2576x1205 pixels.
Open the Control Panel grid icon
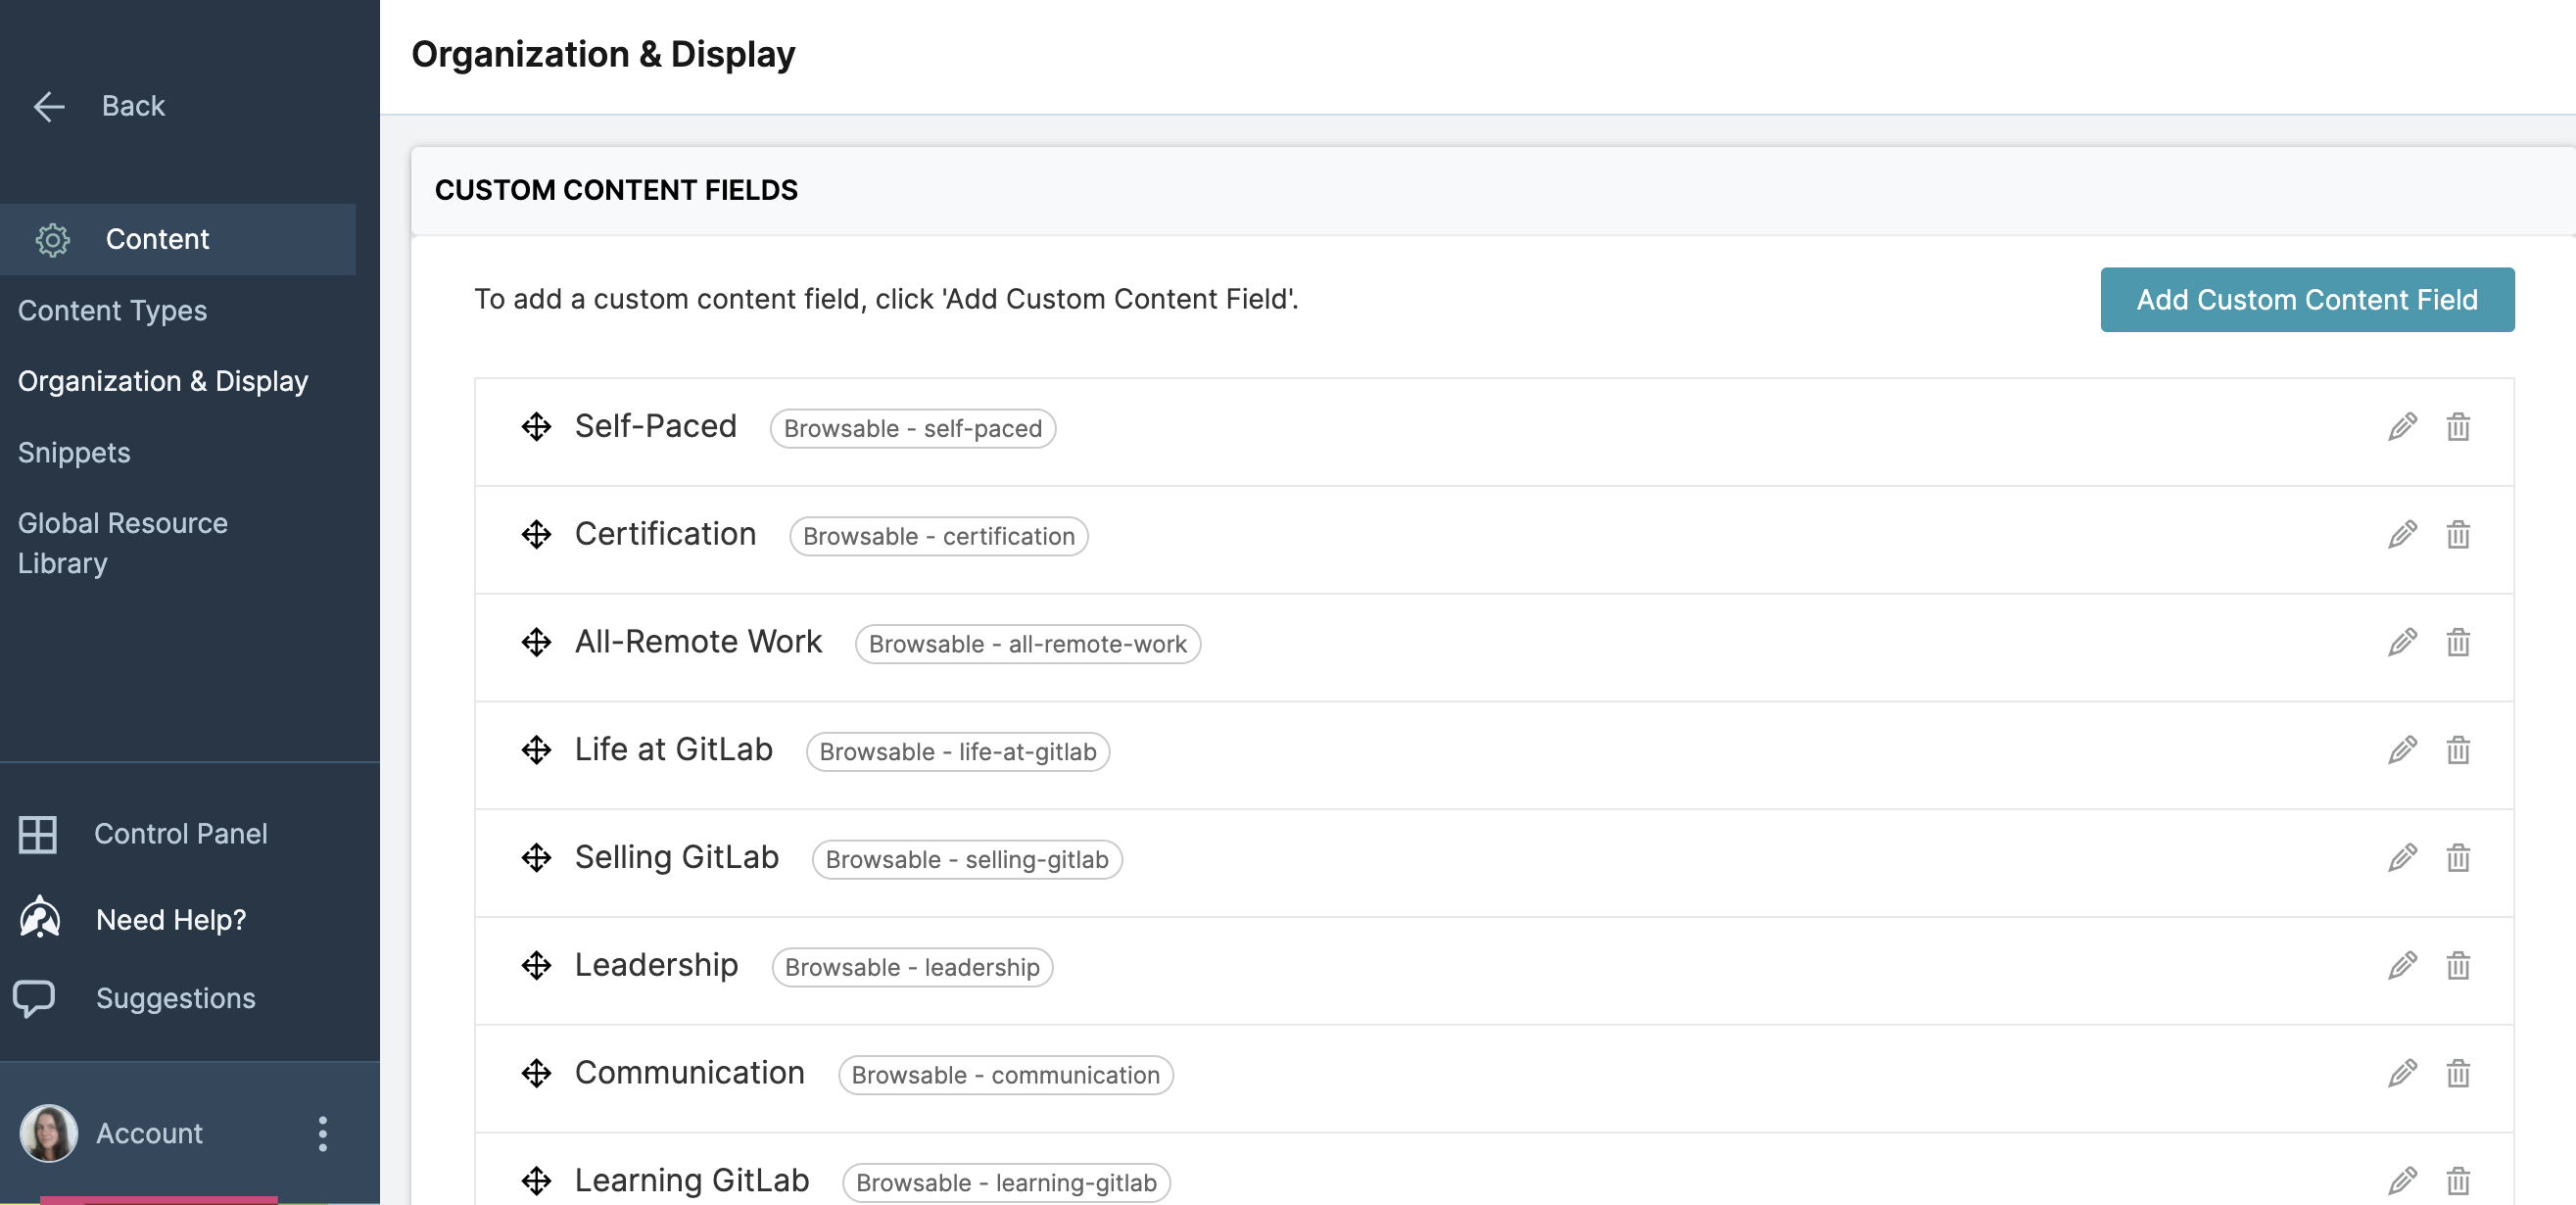[38, 834]
